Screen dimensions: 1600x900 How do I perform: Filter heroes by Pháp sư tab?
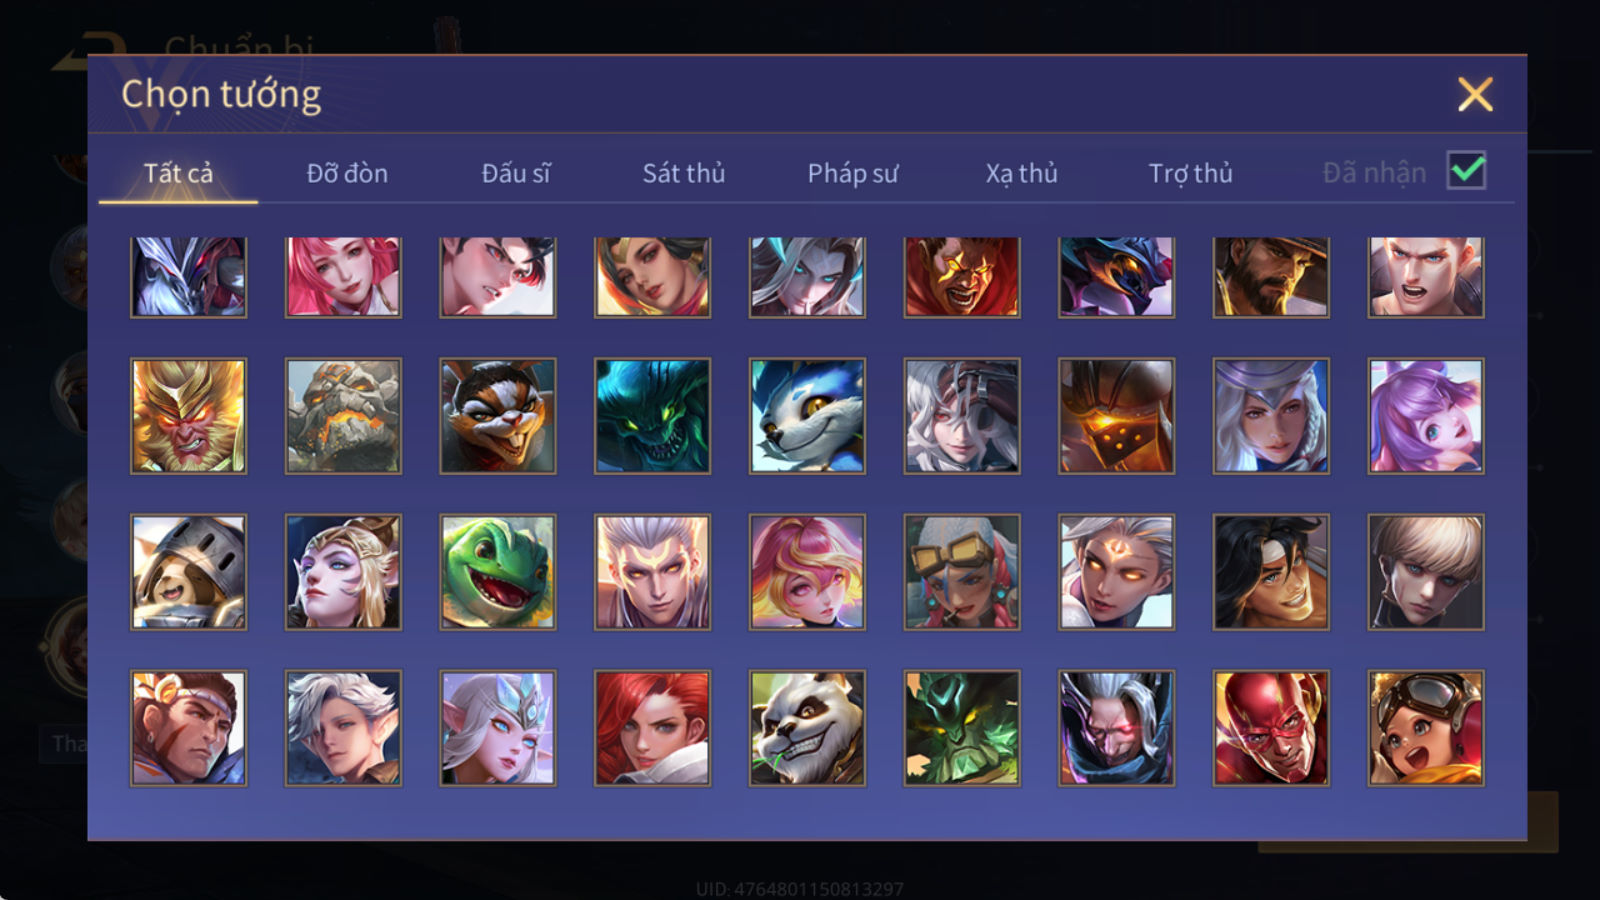pyautogui.click(x=853, y=173)
